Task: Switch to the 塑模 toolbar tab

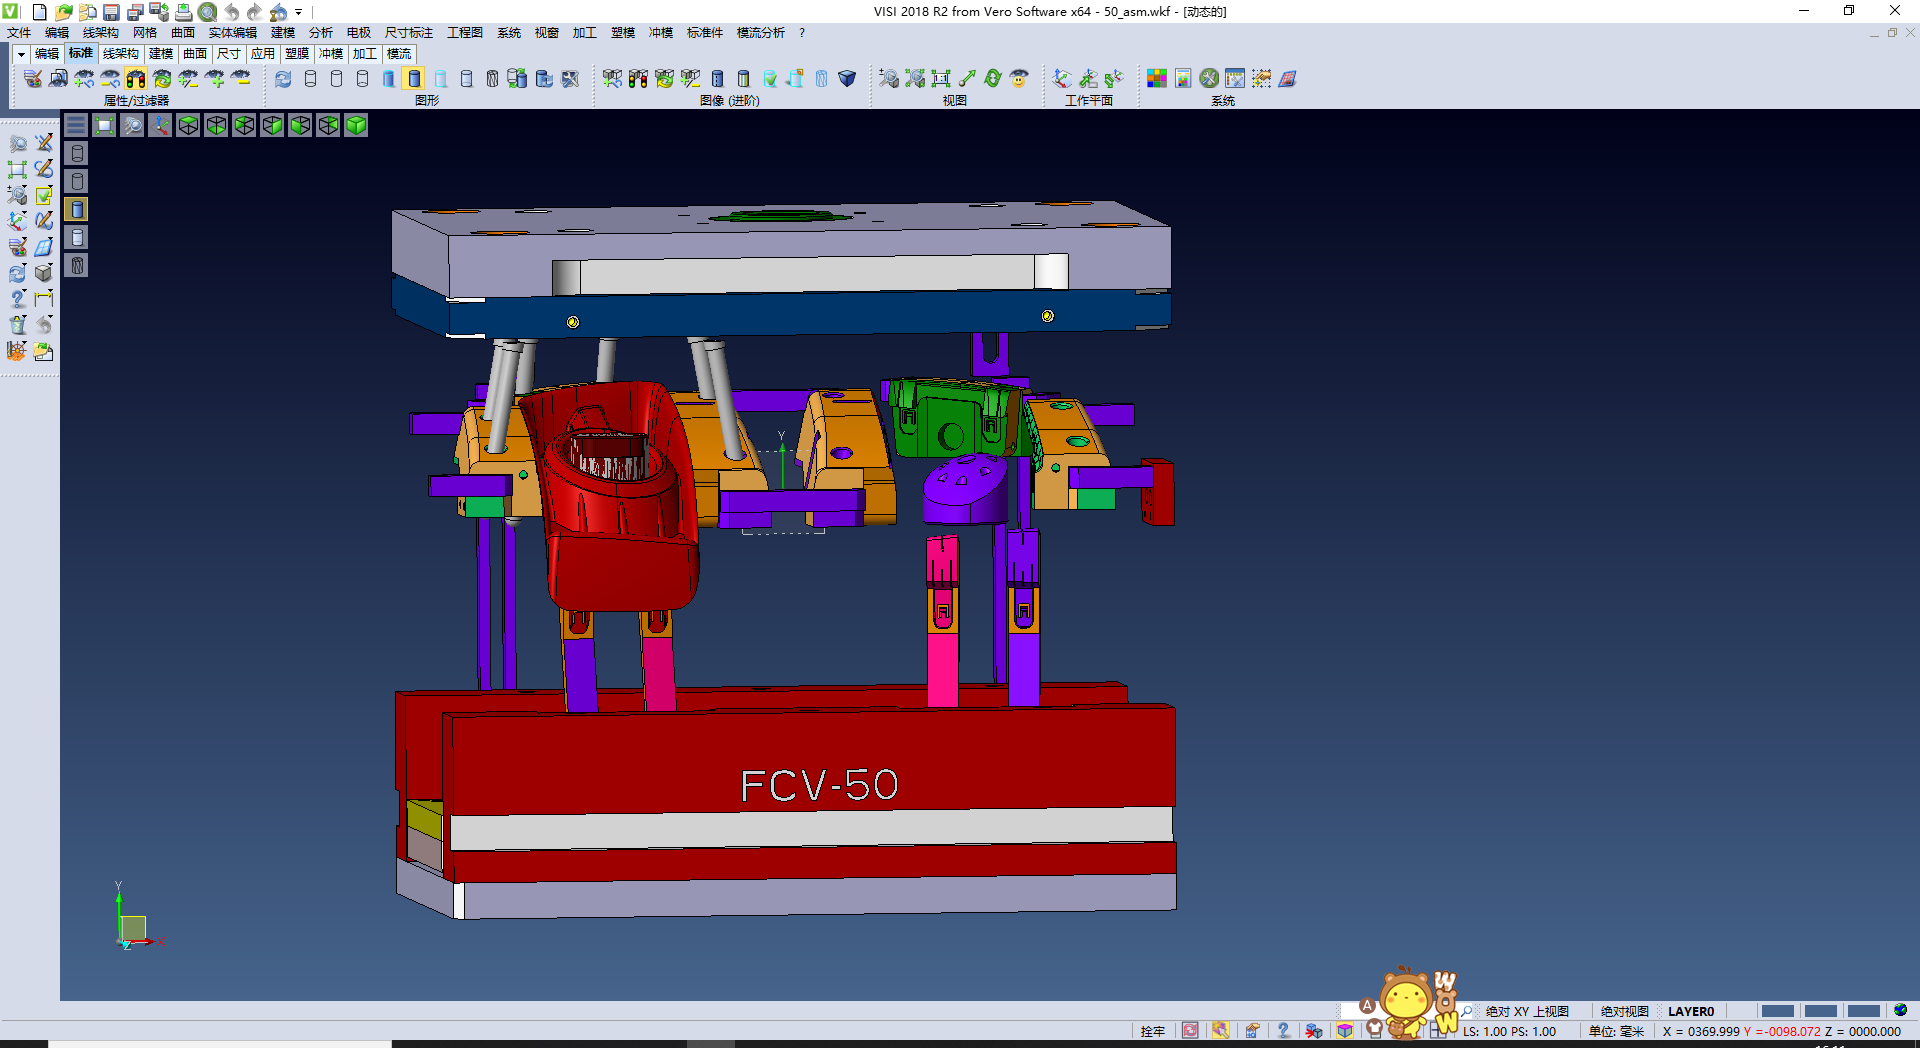Action: point(297,54)
